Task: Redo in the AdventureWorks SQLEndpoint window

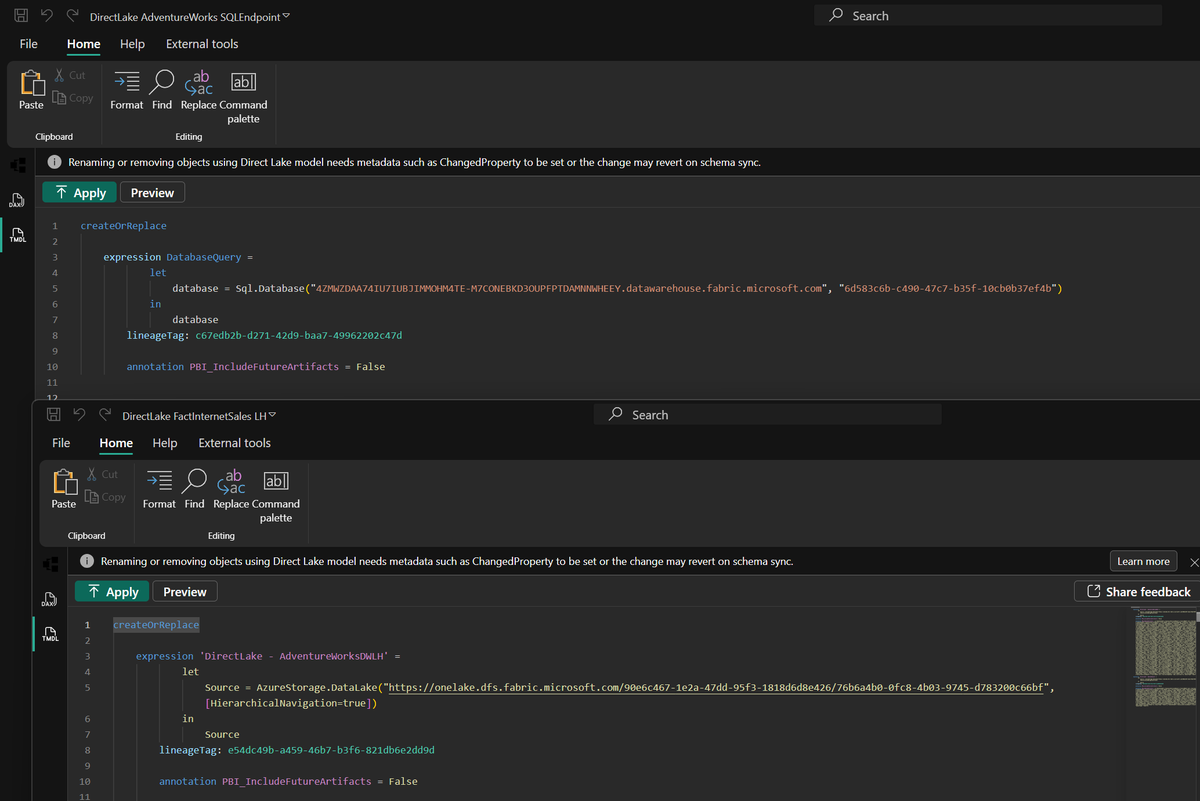Action: (71, 16)
